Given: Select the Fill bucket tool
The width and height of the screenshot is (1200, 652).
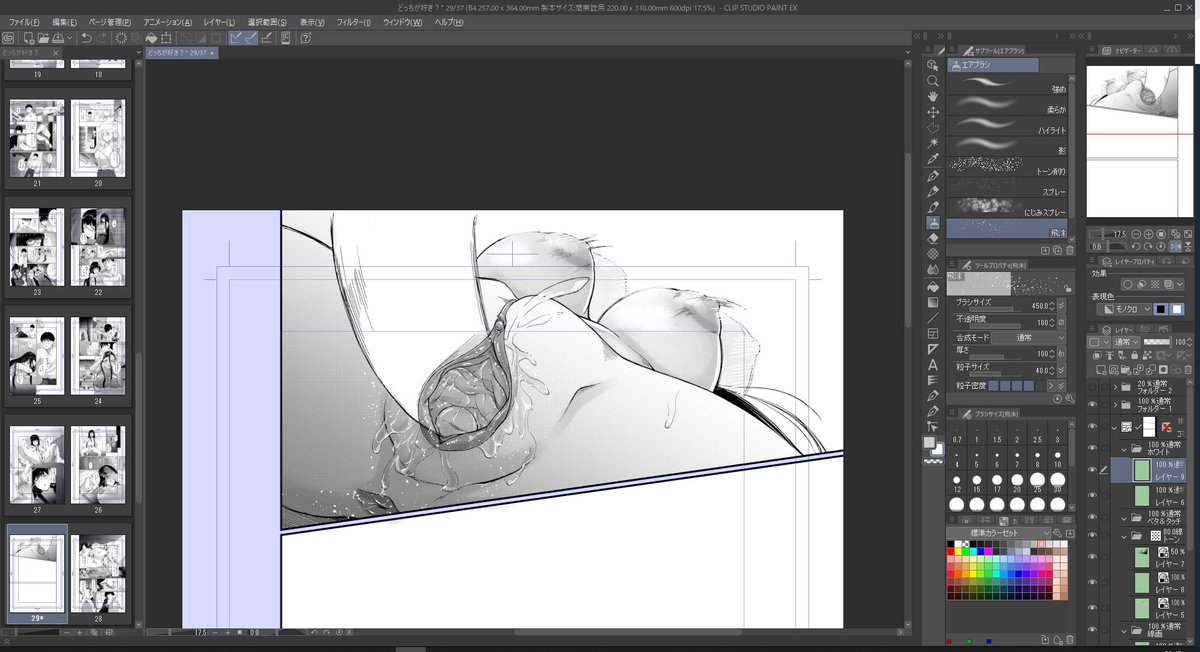Looking at the screenshot, I should (933, 286).
